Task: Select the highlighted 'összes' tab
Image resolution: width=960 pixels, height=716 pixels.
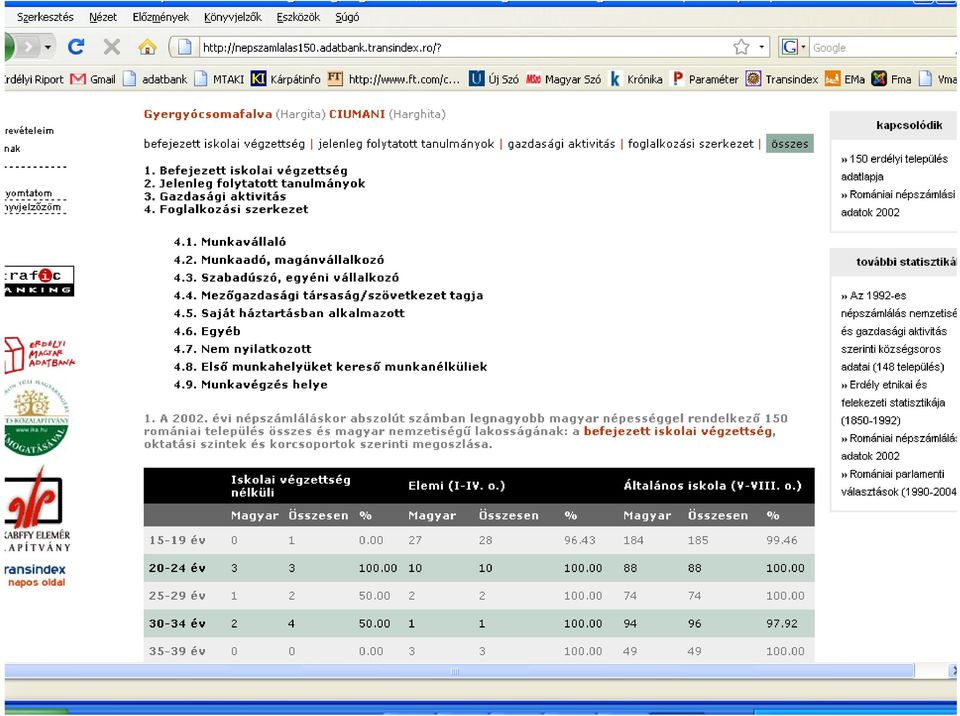Action: 790,144
